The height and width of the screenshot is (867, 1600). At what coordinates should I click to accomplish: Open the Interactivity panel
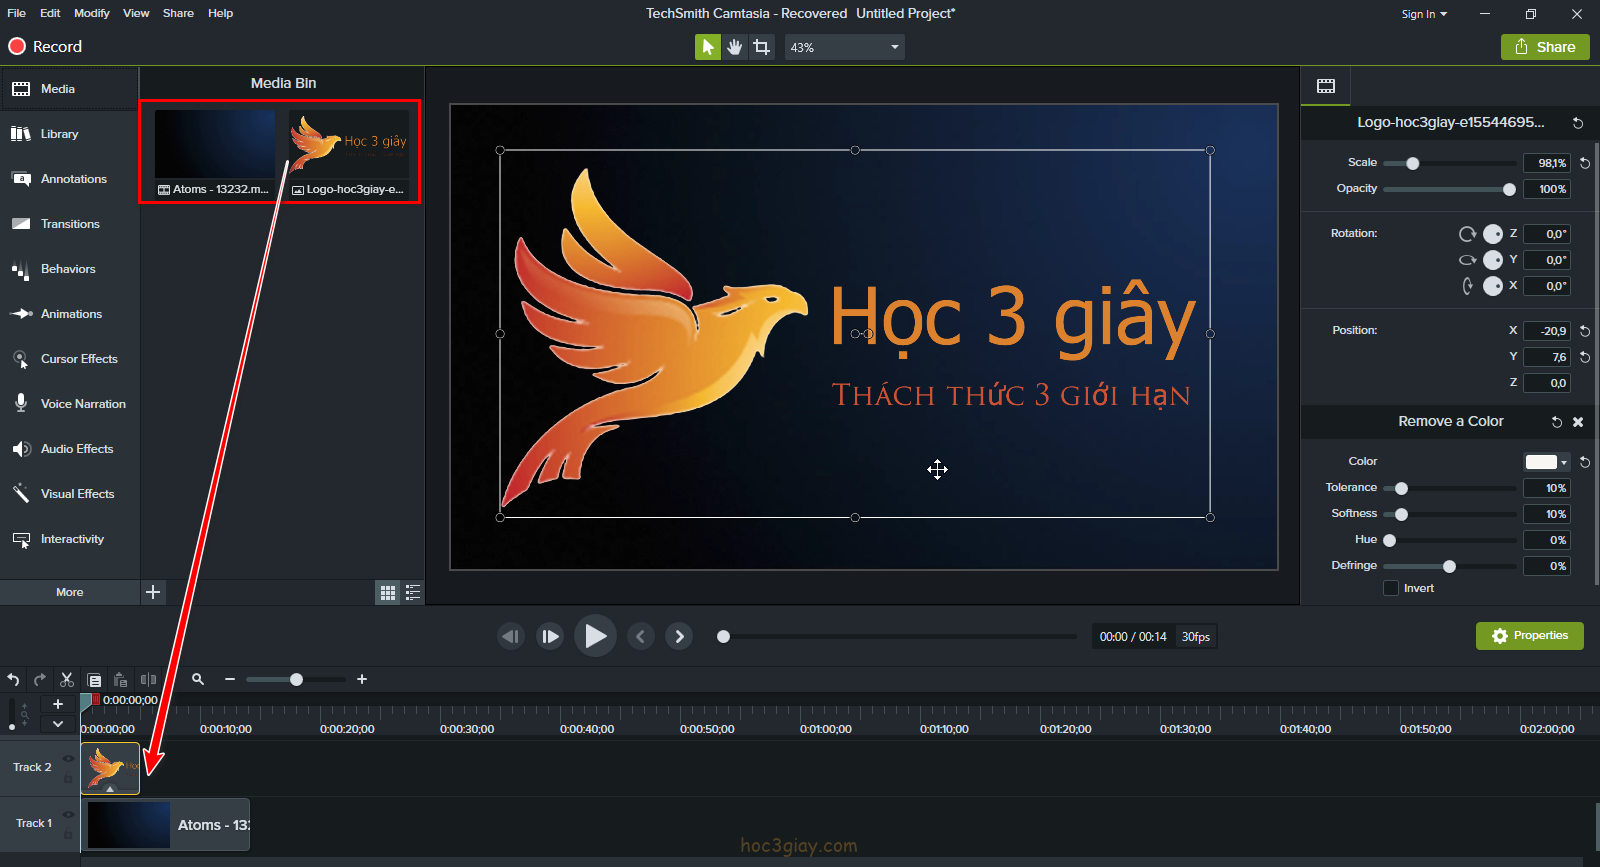[69, 539]
